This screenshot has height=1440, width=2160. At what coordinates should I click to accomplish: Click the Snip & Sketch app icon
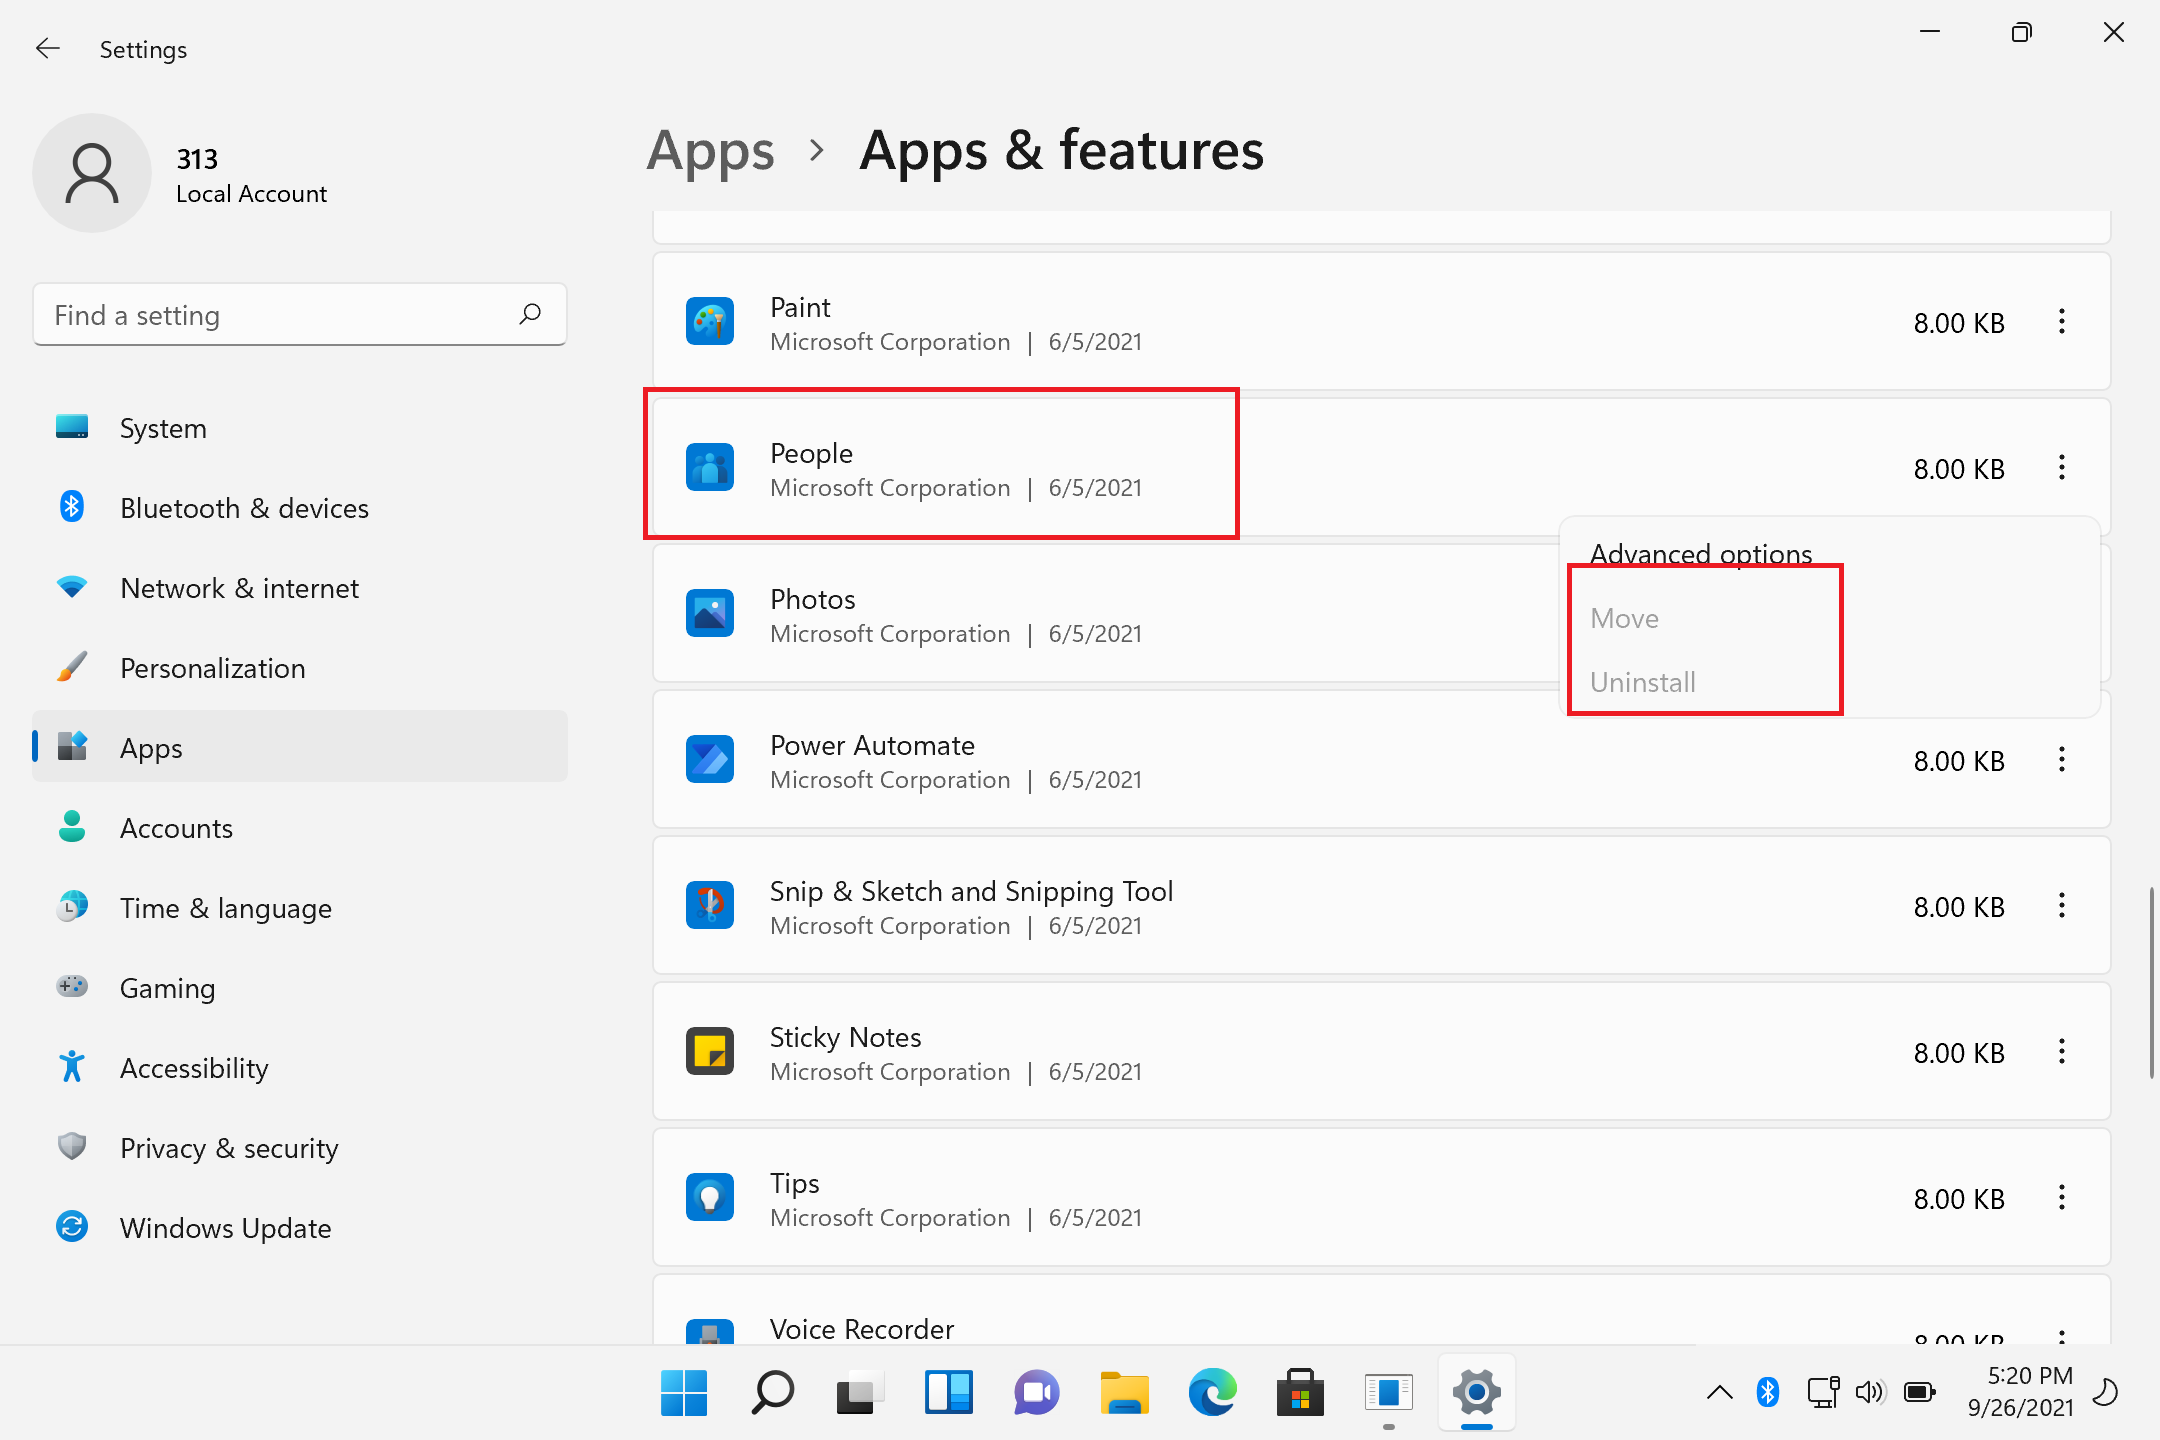coord(710,906)
